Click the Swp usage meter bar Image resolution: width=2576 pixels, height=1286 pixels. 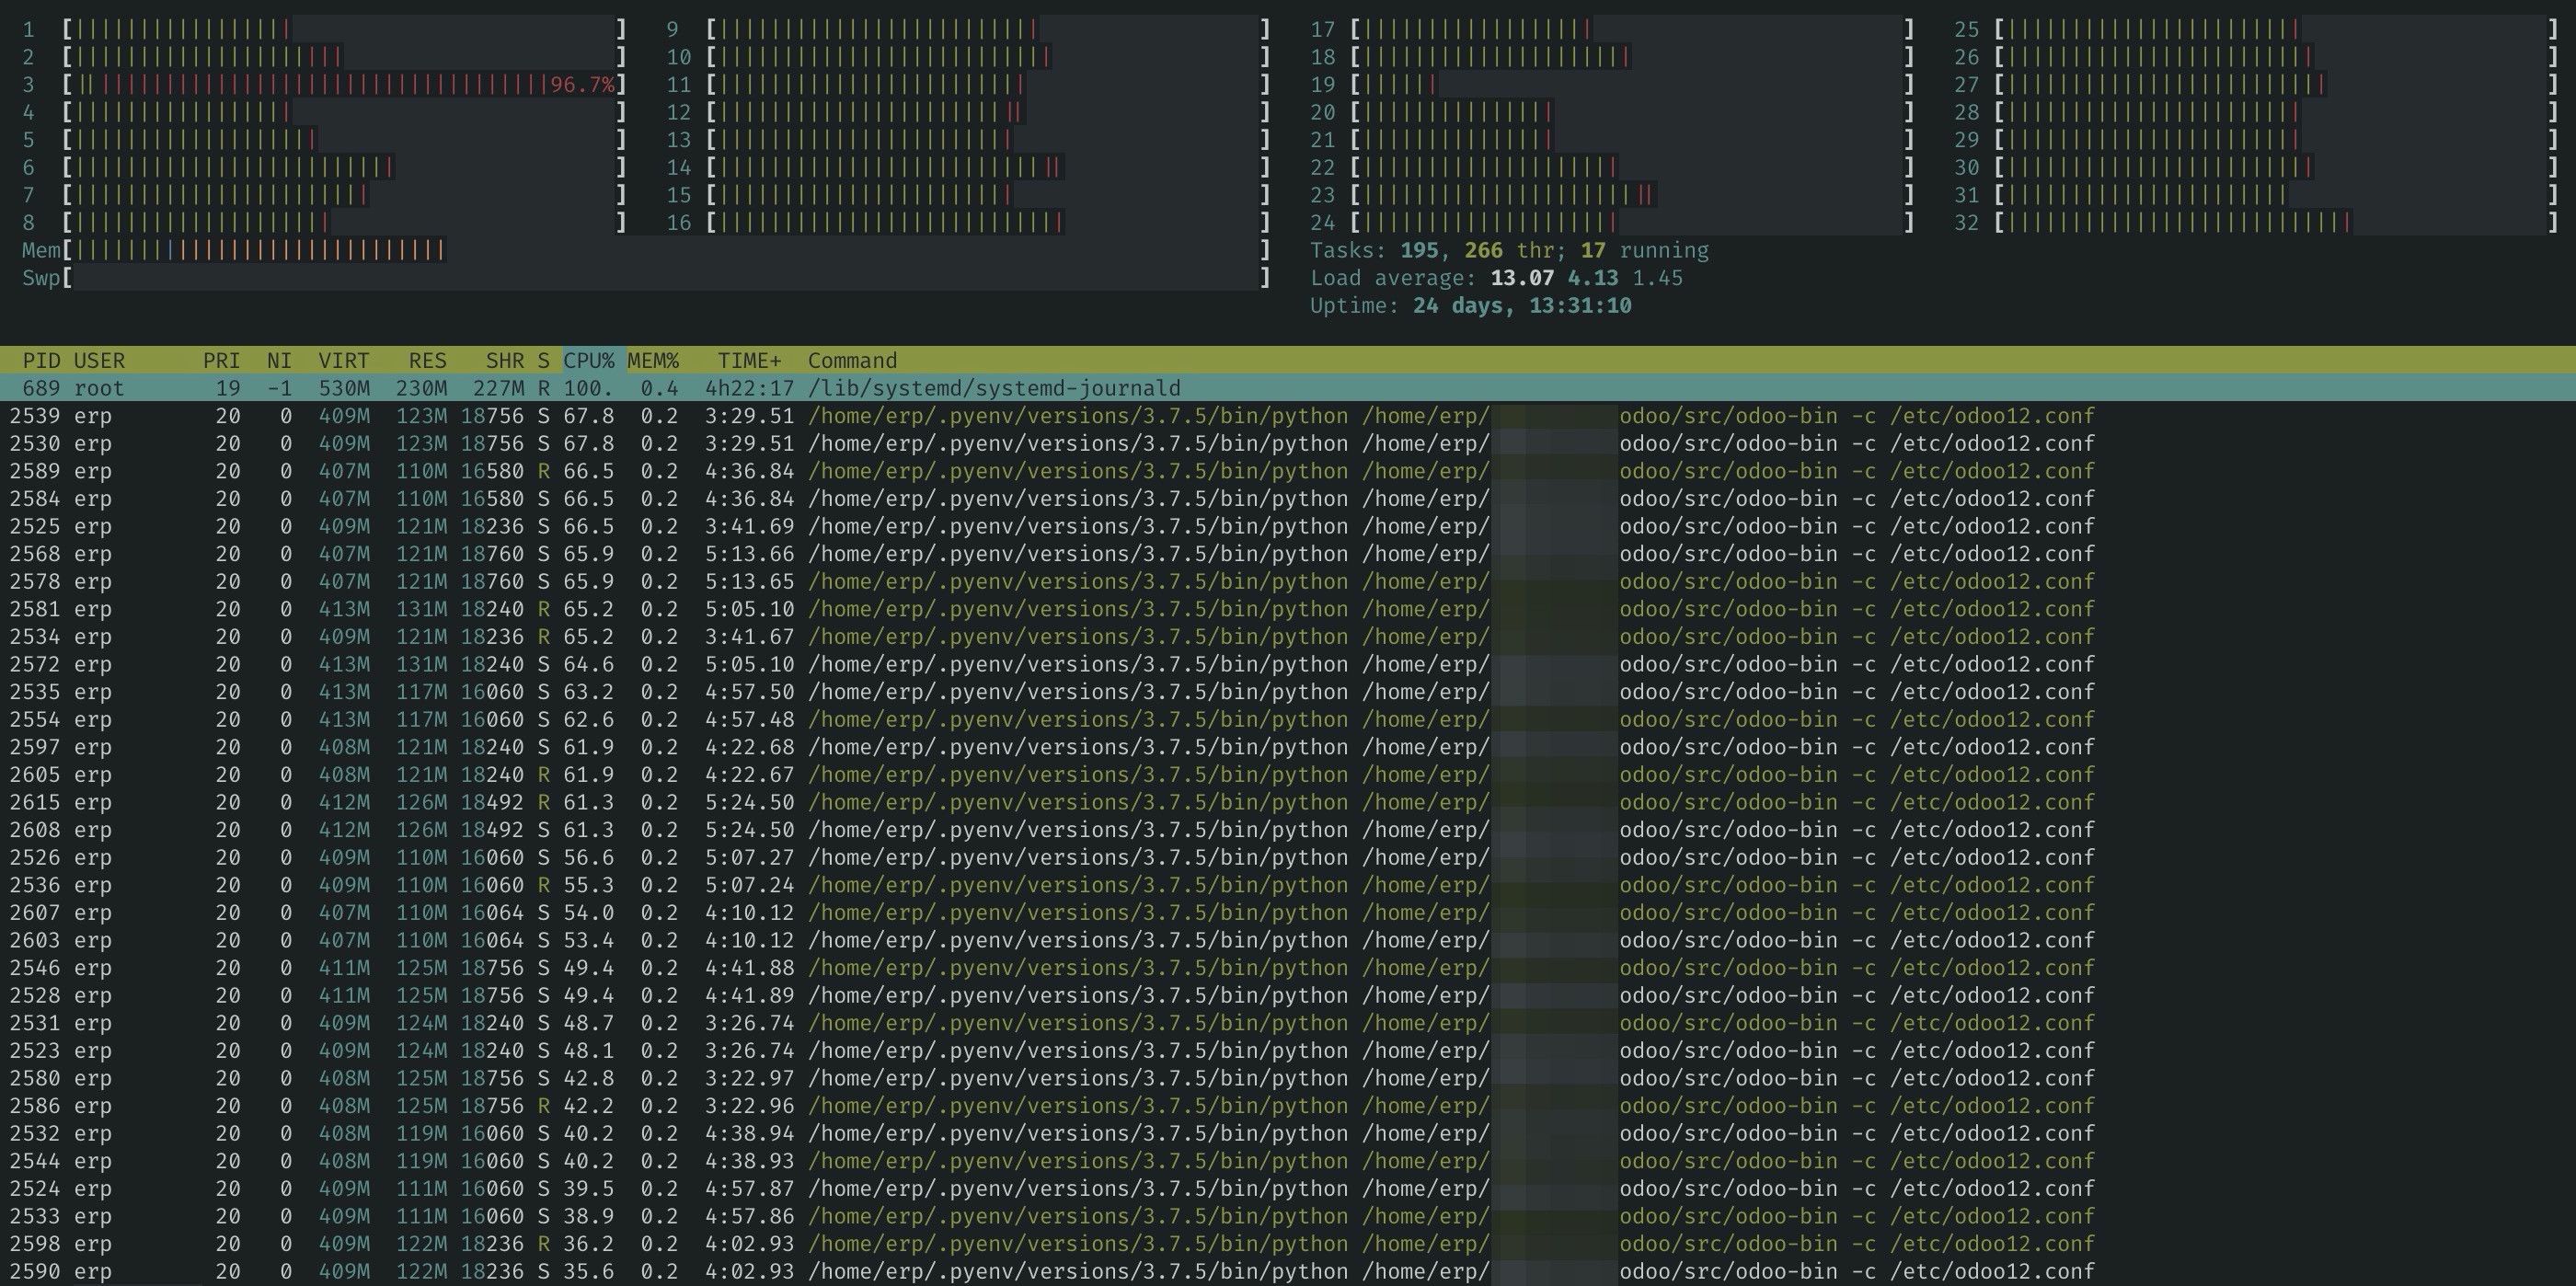tap(665, 278)
